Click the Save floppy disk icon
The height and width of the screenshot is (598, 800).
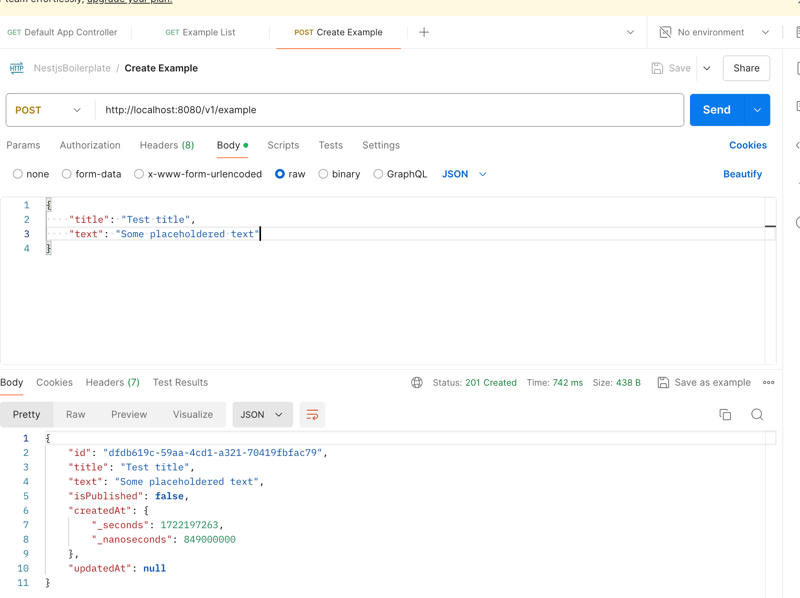click(657, 68)
